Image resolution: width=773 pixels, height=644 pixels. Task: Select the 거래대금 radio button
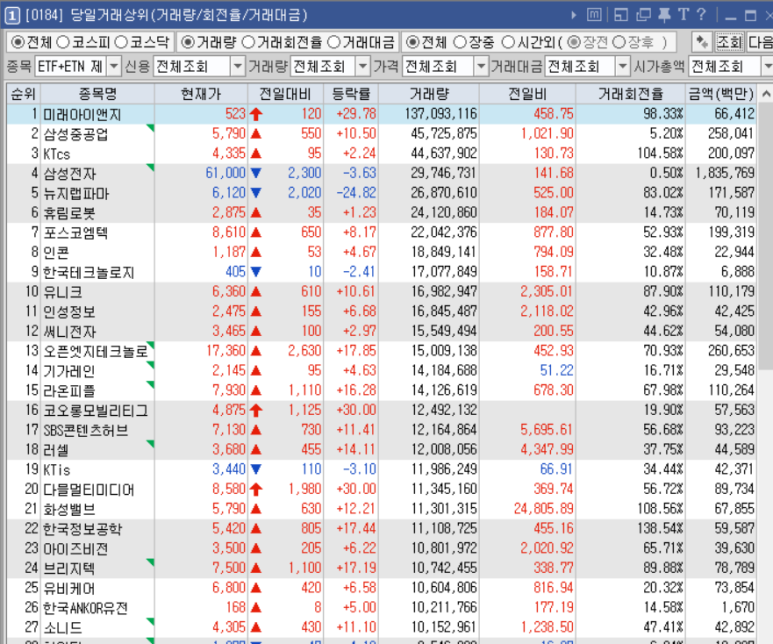(x=334, y=42)
